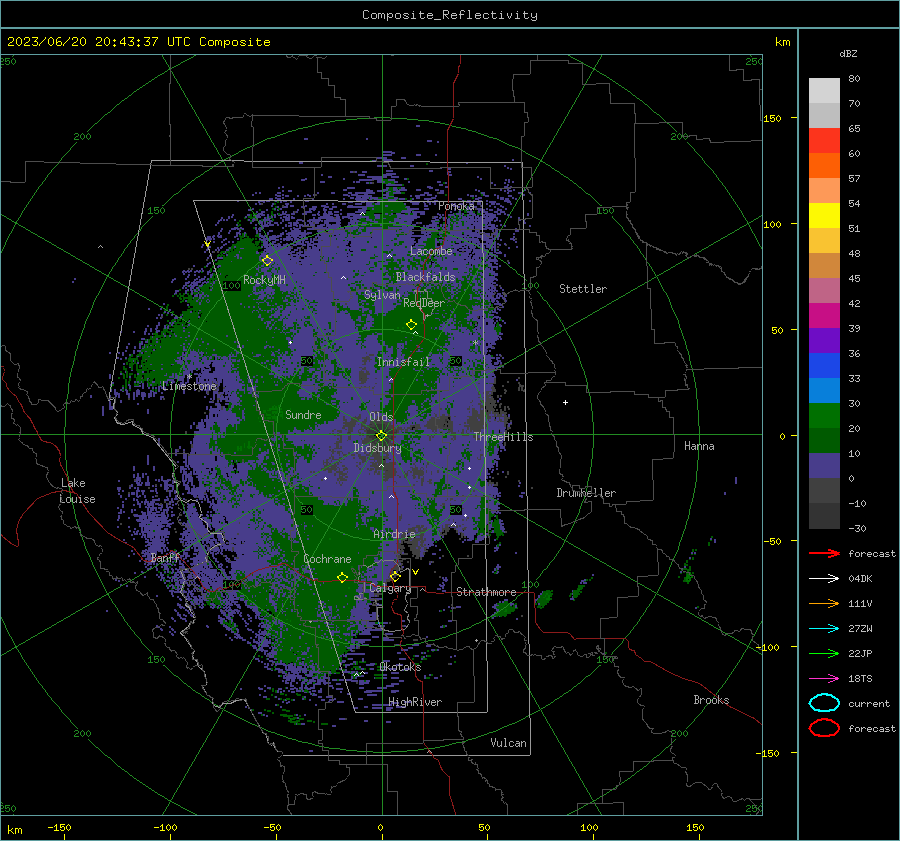This screenshot has width=900, height=841.
Task: Click the RockyMH label
Action: click(264, 280)
